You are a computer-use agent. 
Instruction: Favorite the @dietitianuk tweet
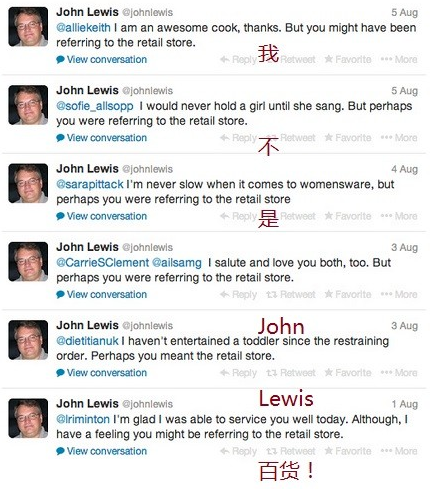pos(348,373)
